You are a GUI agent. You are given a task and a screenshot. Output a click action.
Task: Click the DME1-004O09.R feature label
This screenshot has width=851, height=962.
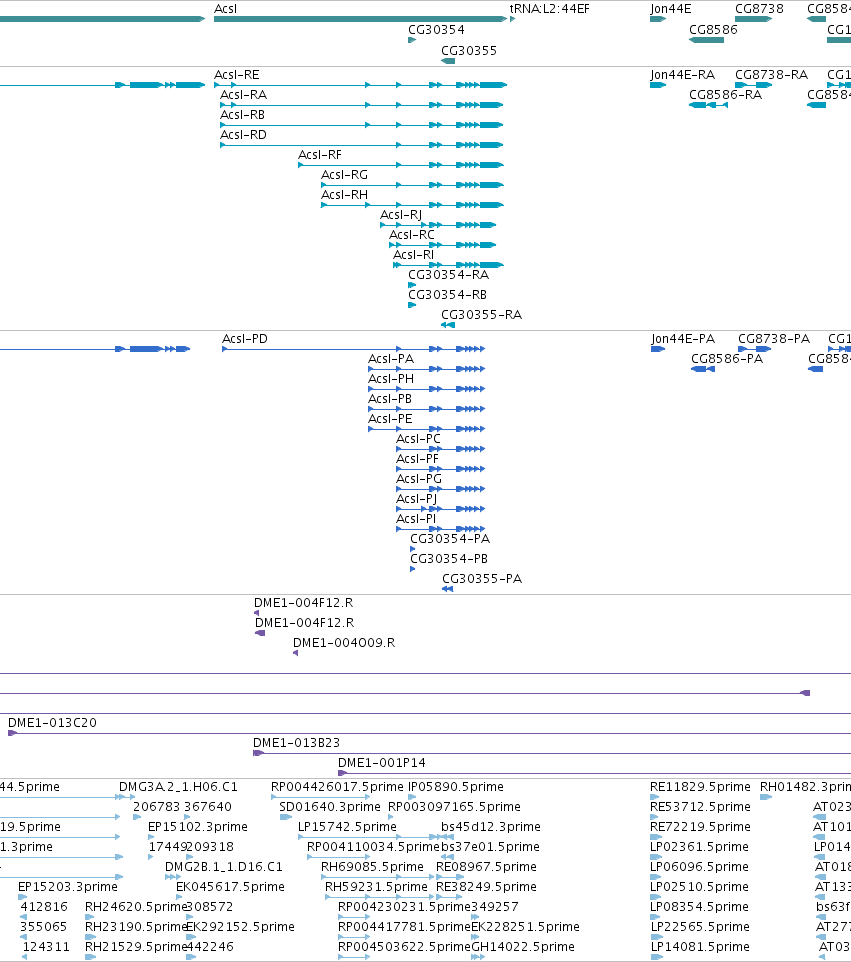(x=344, y=643)
